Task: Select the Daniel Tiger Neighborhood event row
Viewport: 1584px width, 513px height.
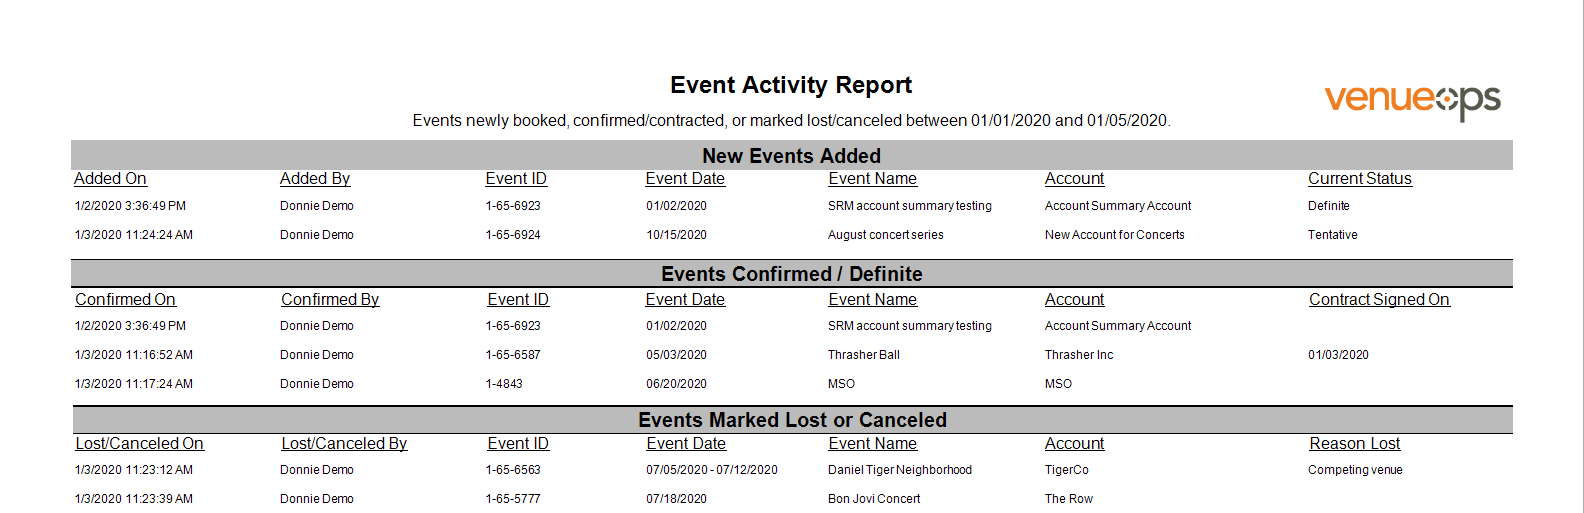Action: pyautogui.click(x=792, y=470)
